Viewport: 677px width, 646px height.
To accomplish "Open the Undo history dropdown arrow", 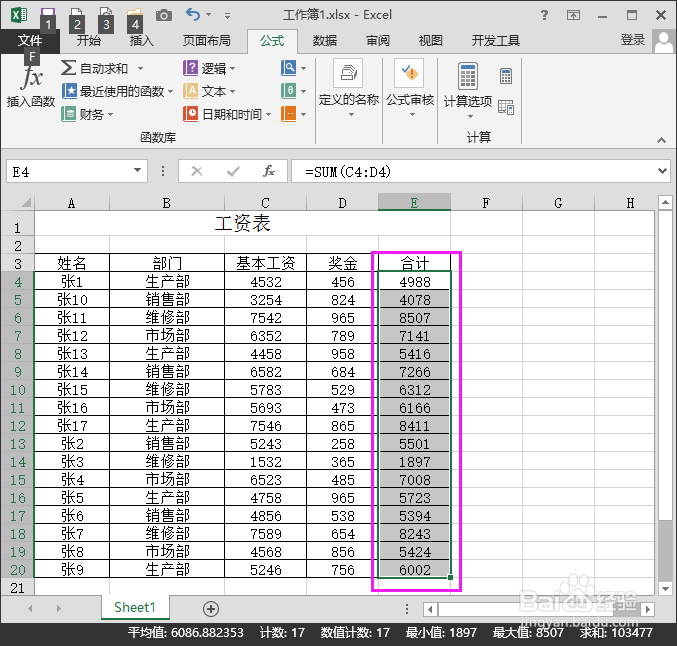I will click(209, 15).
